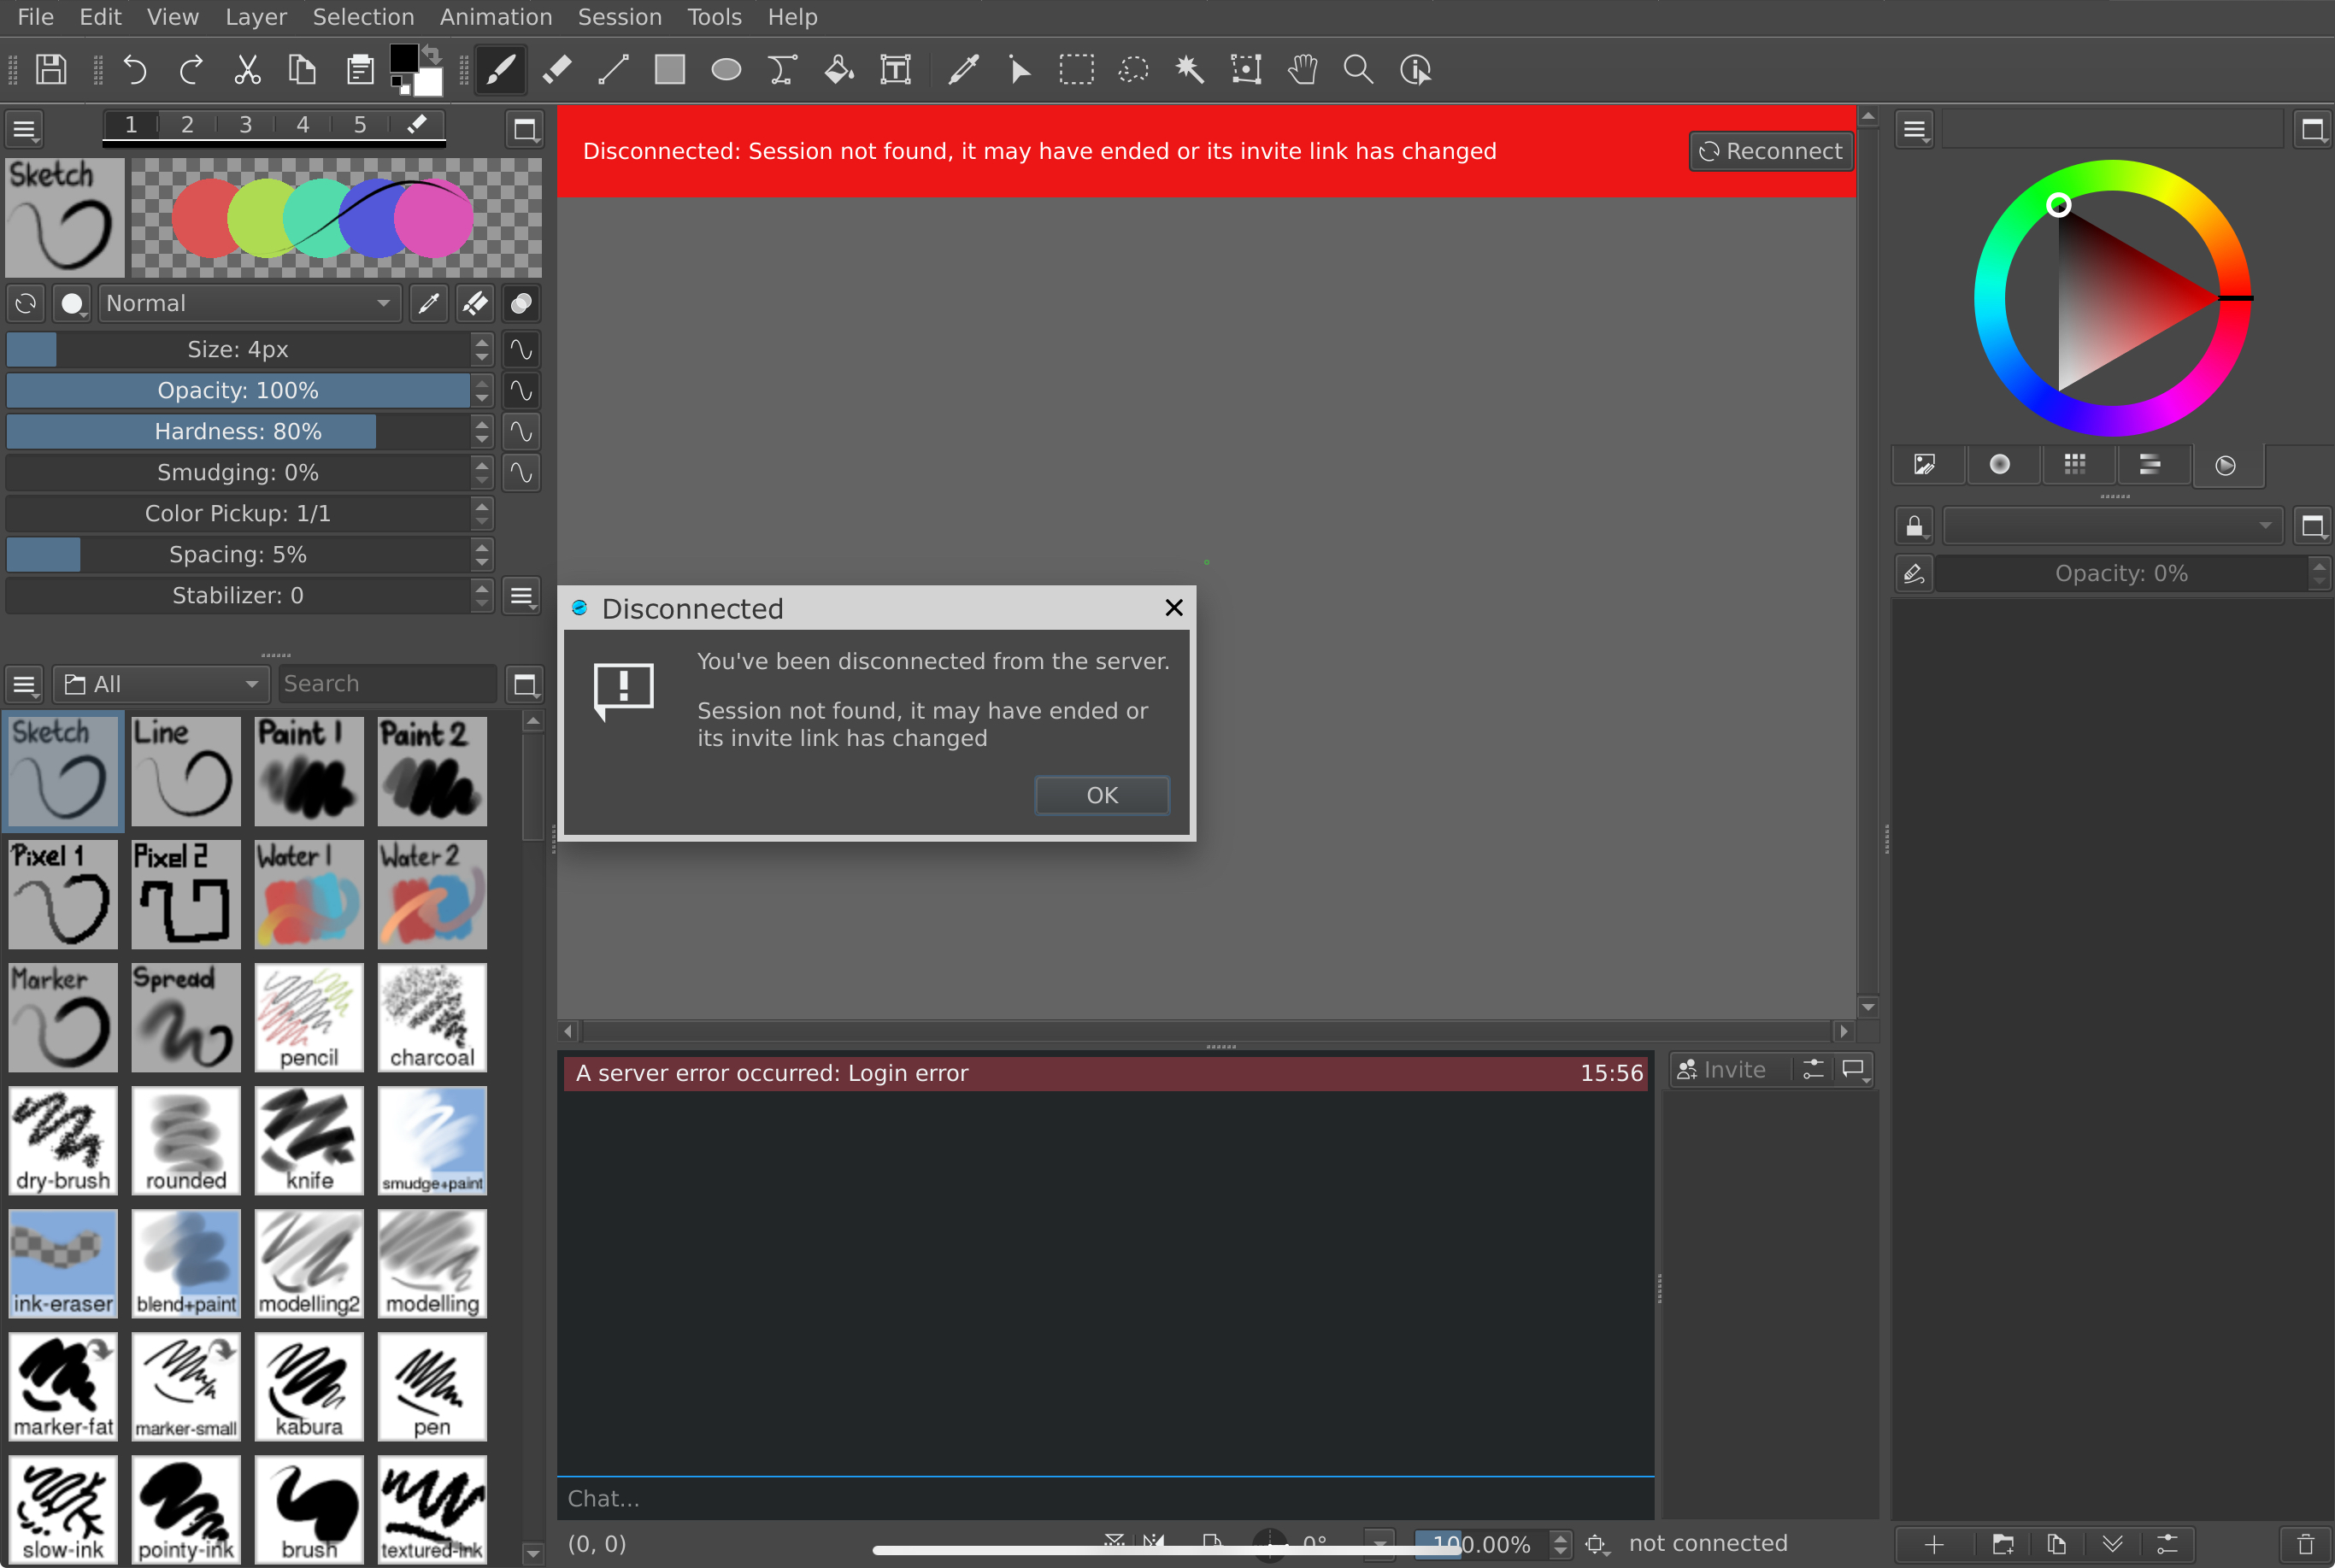
Task: Toggle layer lock button
Action: tap(1914, 526)
